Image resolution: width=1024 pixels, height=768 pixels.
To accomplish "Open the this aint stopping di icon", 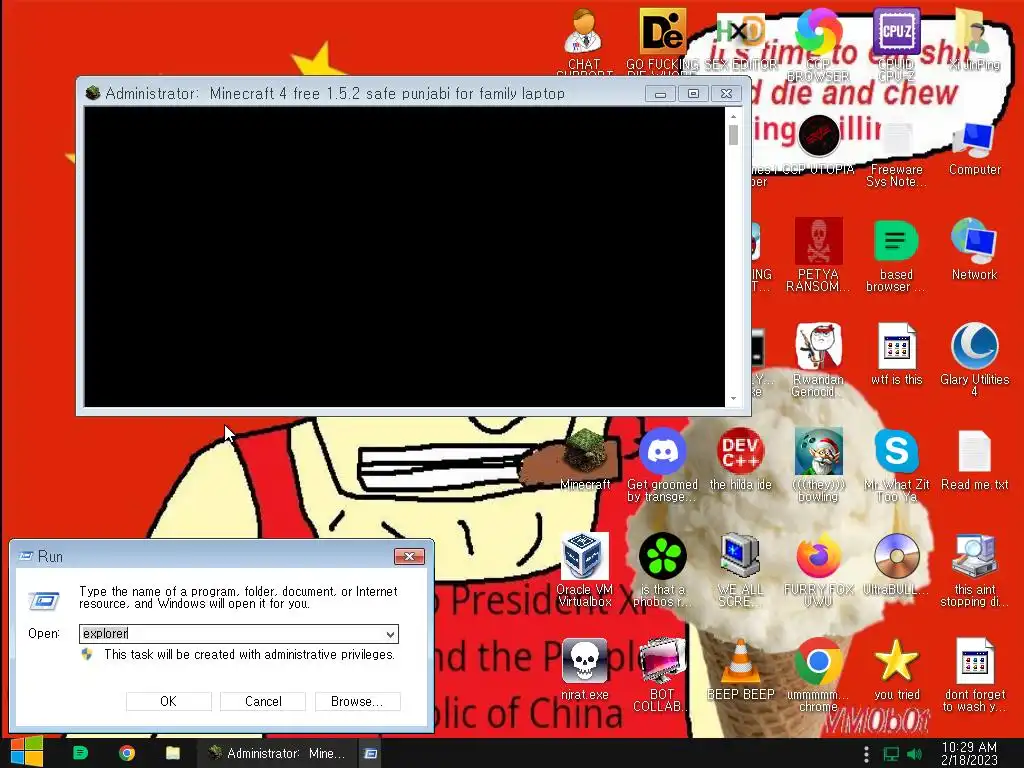I will pyautogui.click(x=974, y=569).
